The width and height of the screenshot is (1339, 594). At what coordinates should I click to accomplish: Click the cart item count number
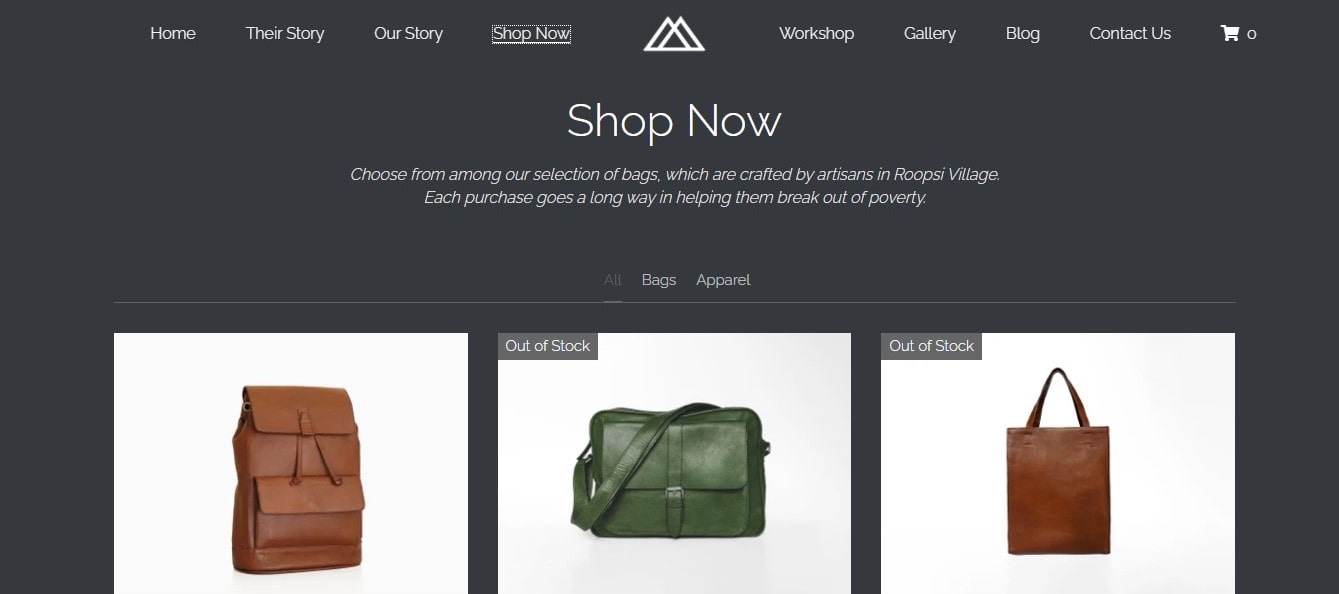(1252, 34)
